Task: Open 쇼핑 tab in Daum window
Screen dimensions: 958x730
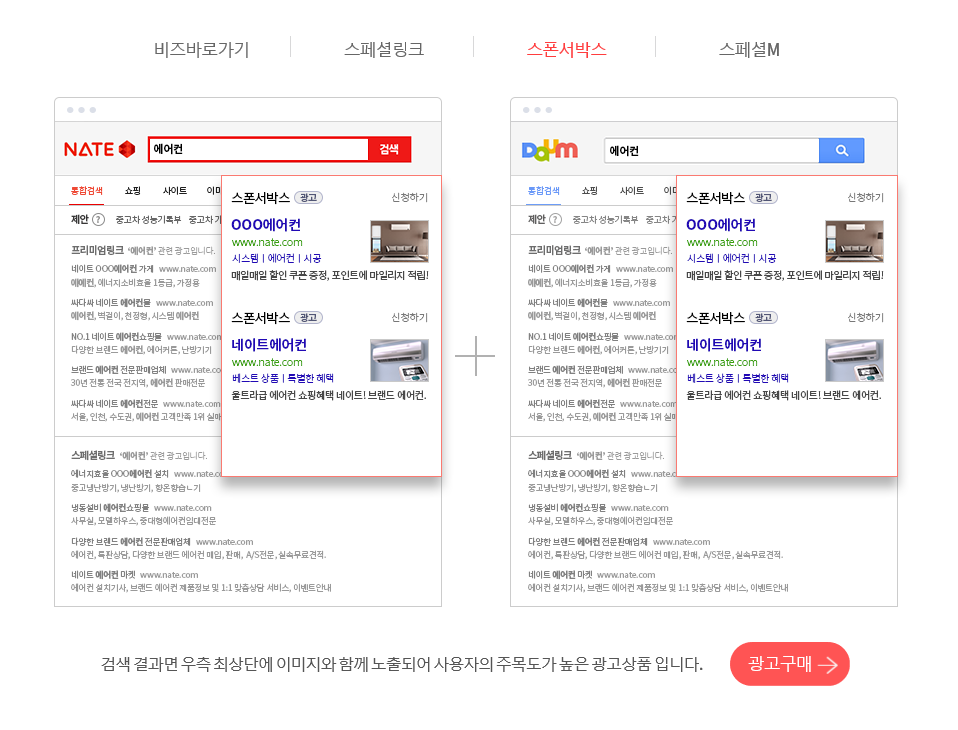Action: tap(590, 191)
